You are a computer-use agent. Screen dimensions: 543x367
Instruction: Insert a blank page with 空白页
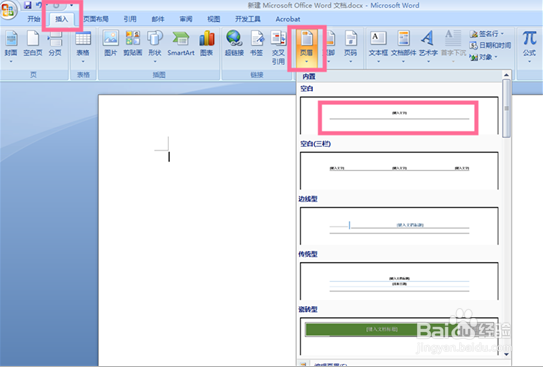pos(33,43)
